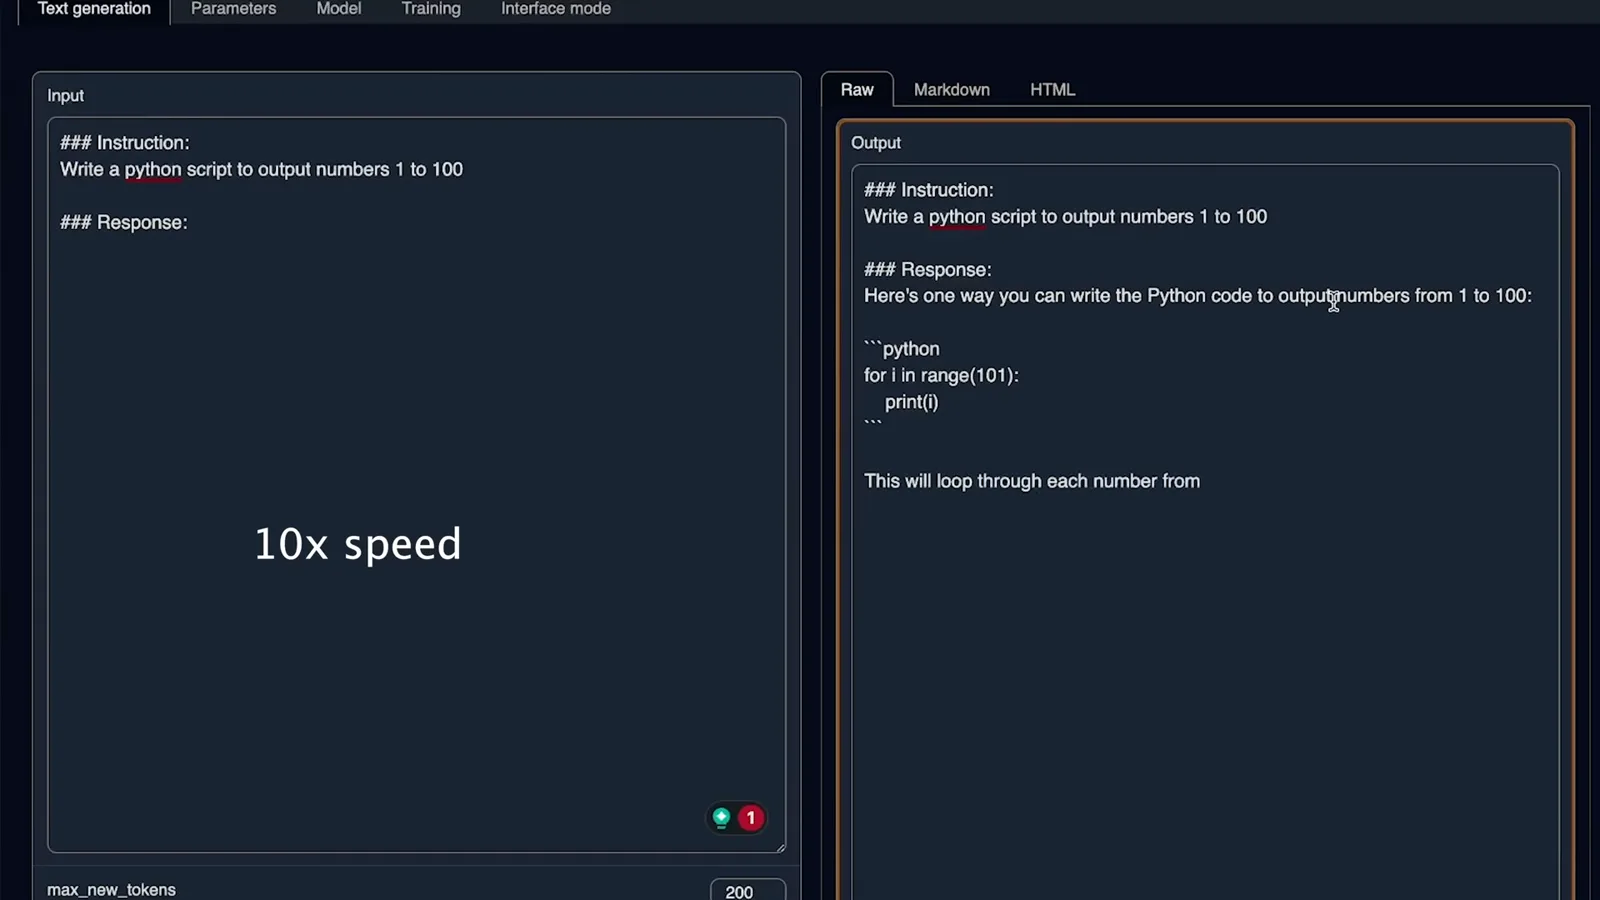Click 'for i in range(101):' output line
Screen dimensions: 1600x900
pos(941,376)
